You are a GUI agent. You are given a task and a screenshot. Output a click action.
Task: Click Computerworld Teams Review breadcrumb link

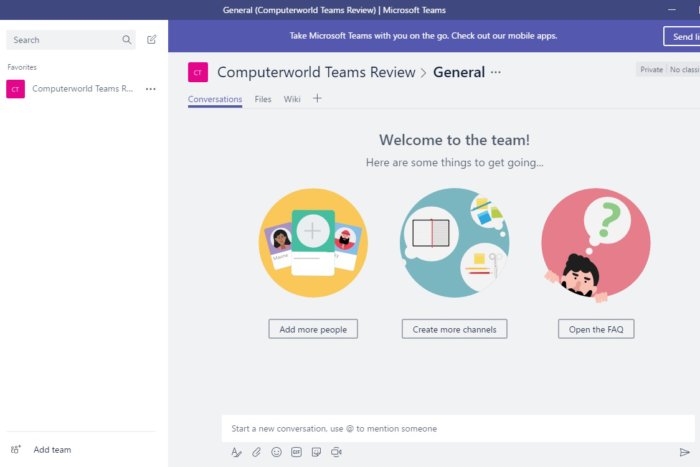click(316, 72)
